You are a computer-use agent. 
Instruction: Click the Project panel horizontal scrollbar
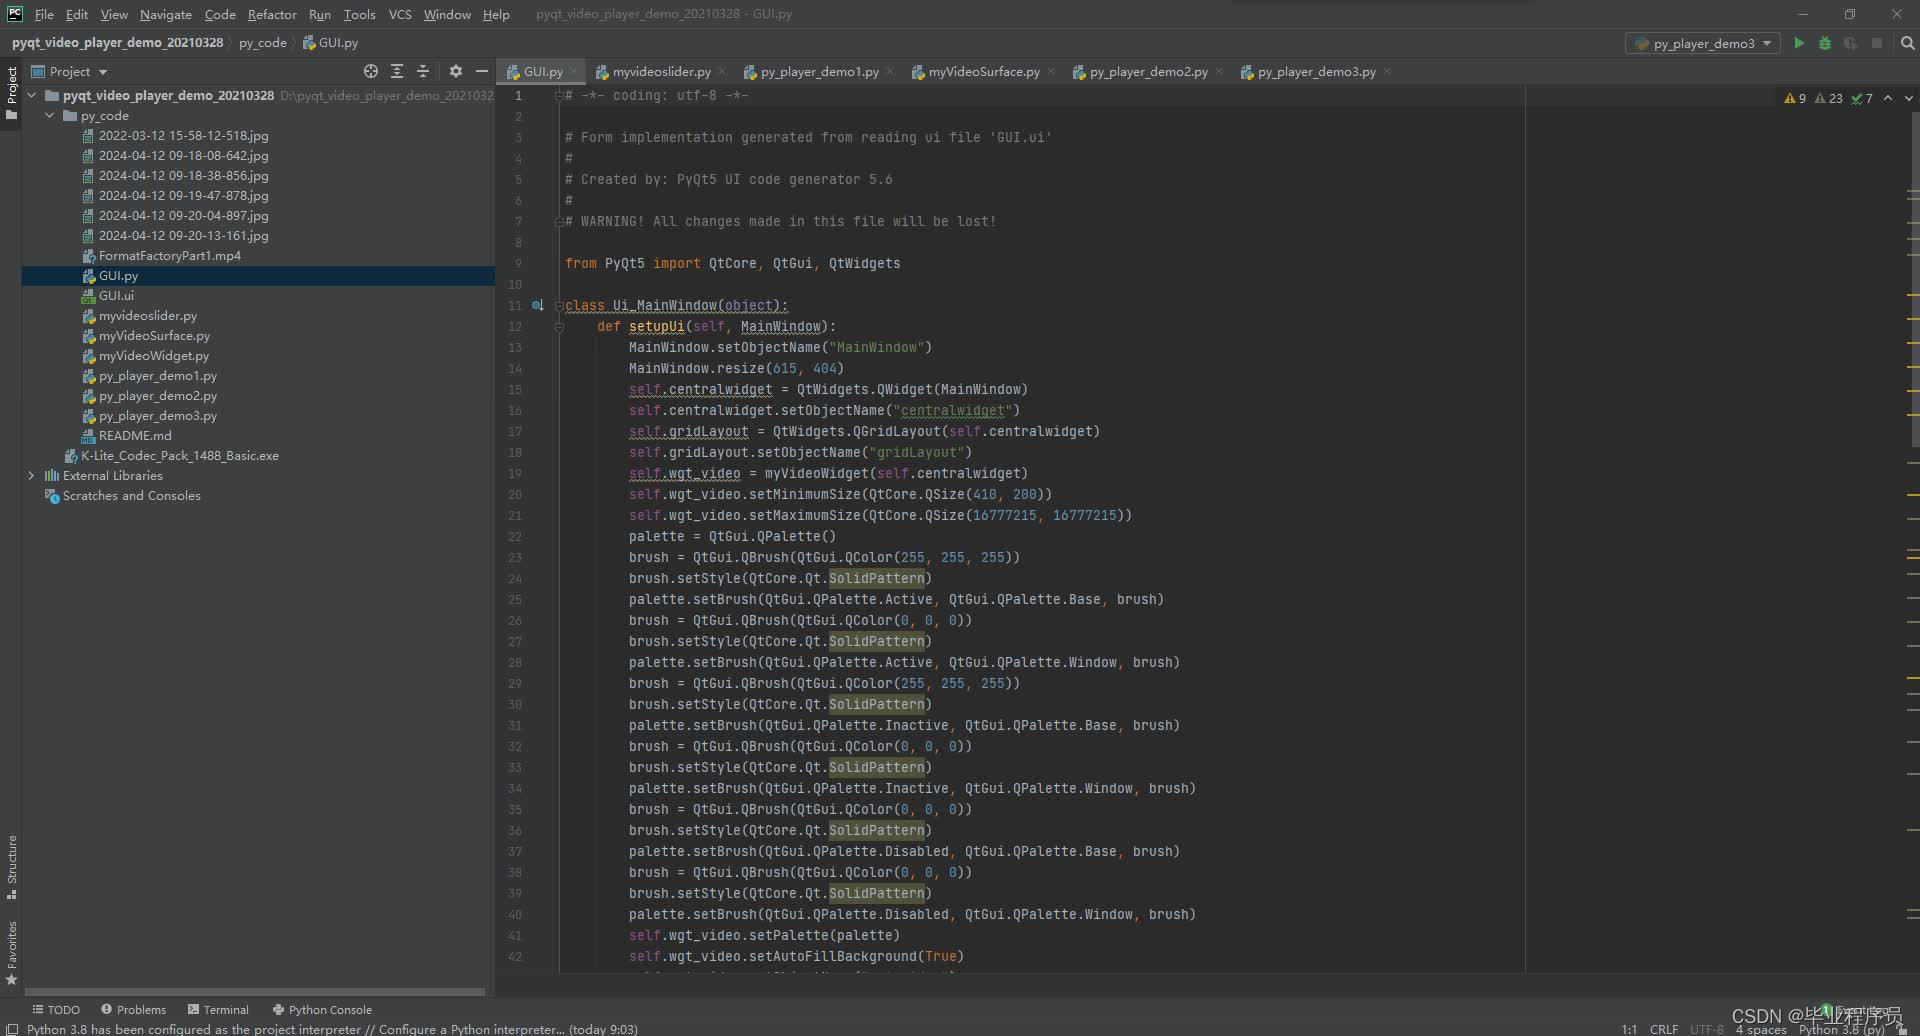pyautogui.click(x=255, y=992)
